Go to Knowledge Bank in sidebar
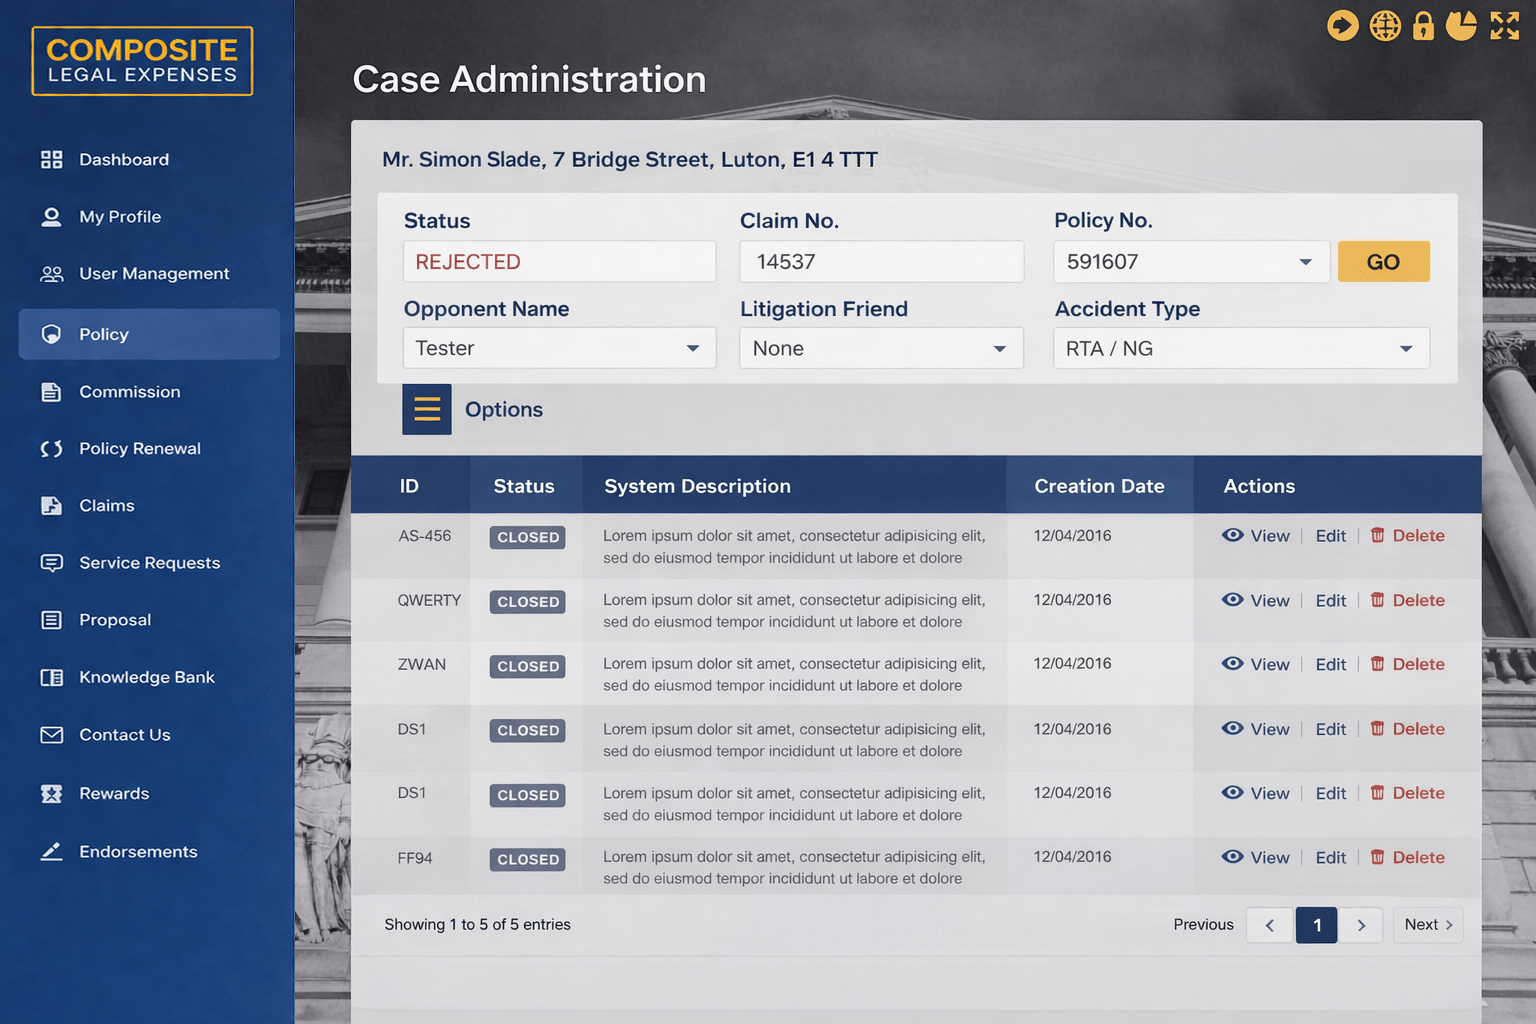 [x=146, y=677]
